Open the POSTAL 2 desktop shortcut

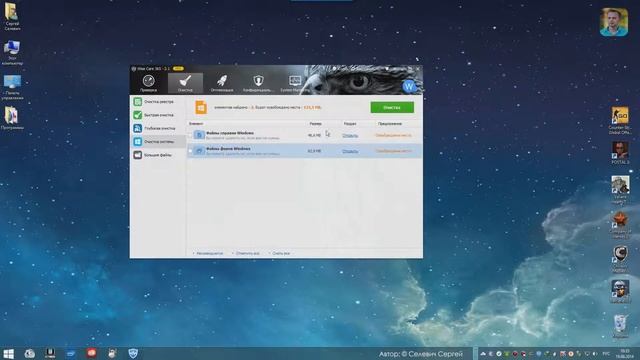(x=620, y=153)
